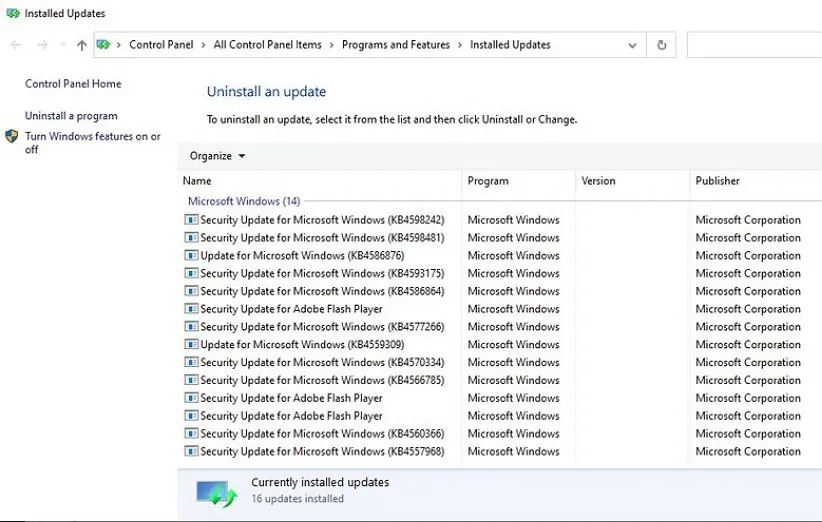The height and width of the screenshot is (522, 822).
Task: Expand the address bar history dropdown
Action: click(632, 45)
